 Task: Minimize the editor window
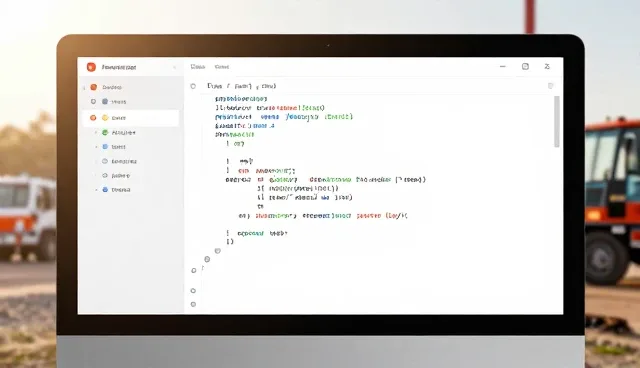(x=503, y=67)
